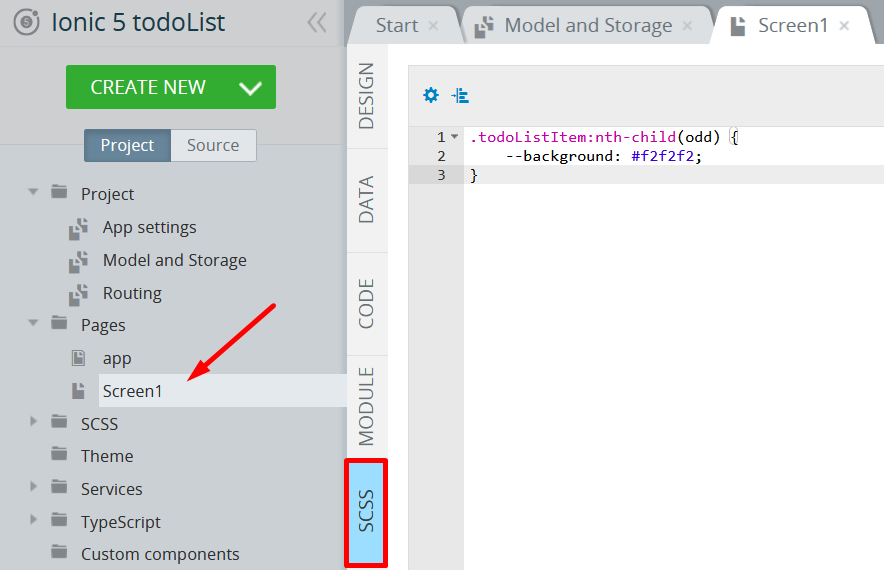Image resolution: width=884 pixels, height=570 pixels.
Task: Click the Model and Storage tree icon
Action: click(x=78, y=262)
